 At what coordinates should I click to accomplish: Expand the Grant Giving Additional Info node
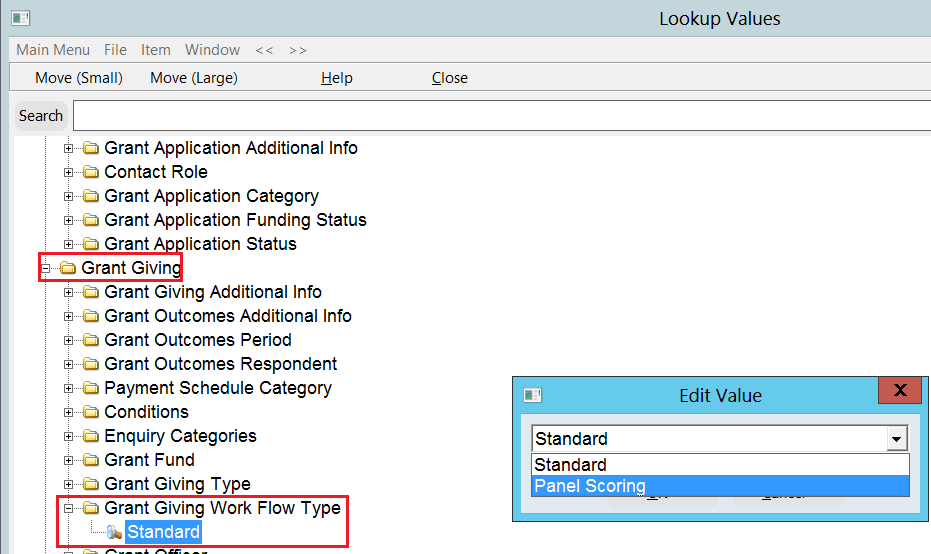pos(68,292)
